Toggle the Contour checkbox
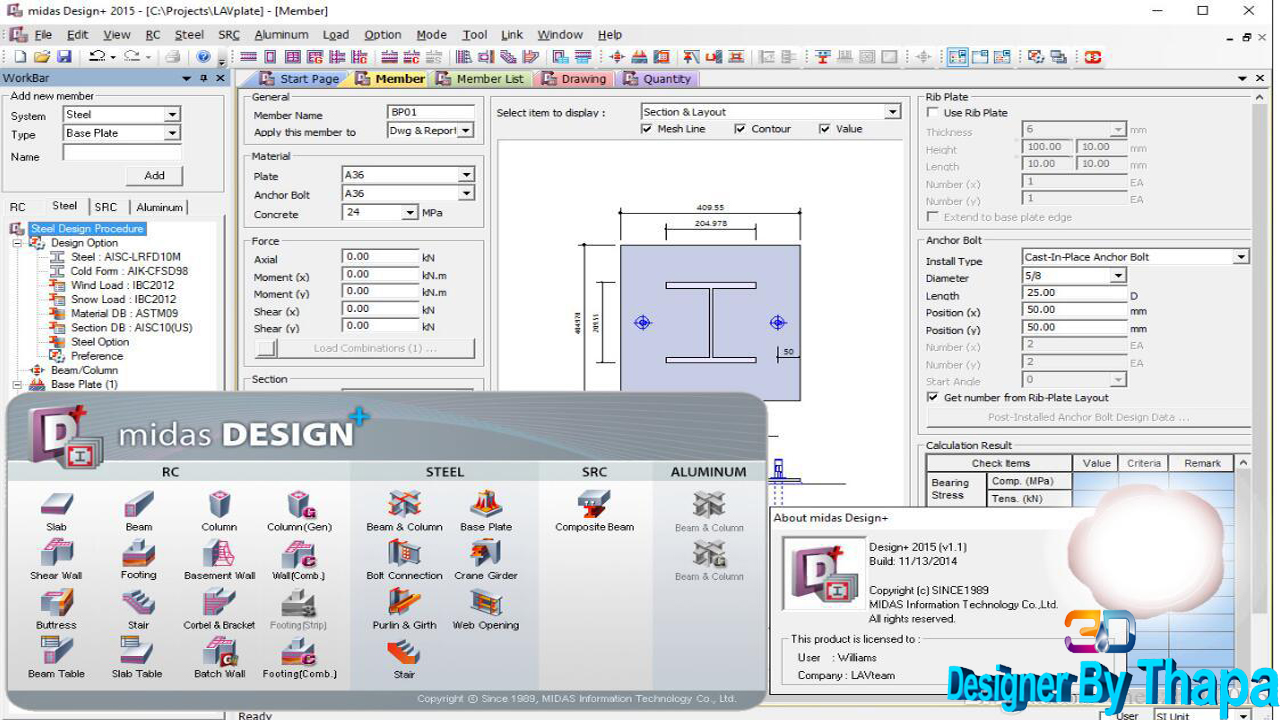The width and height of the screenshot is (1280, 720). point(740,129)
